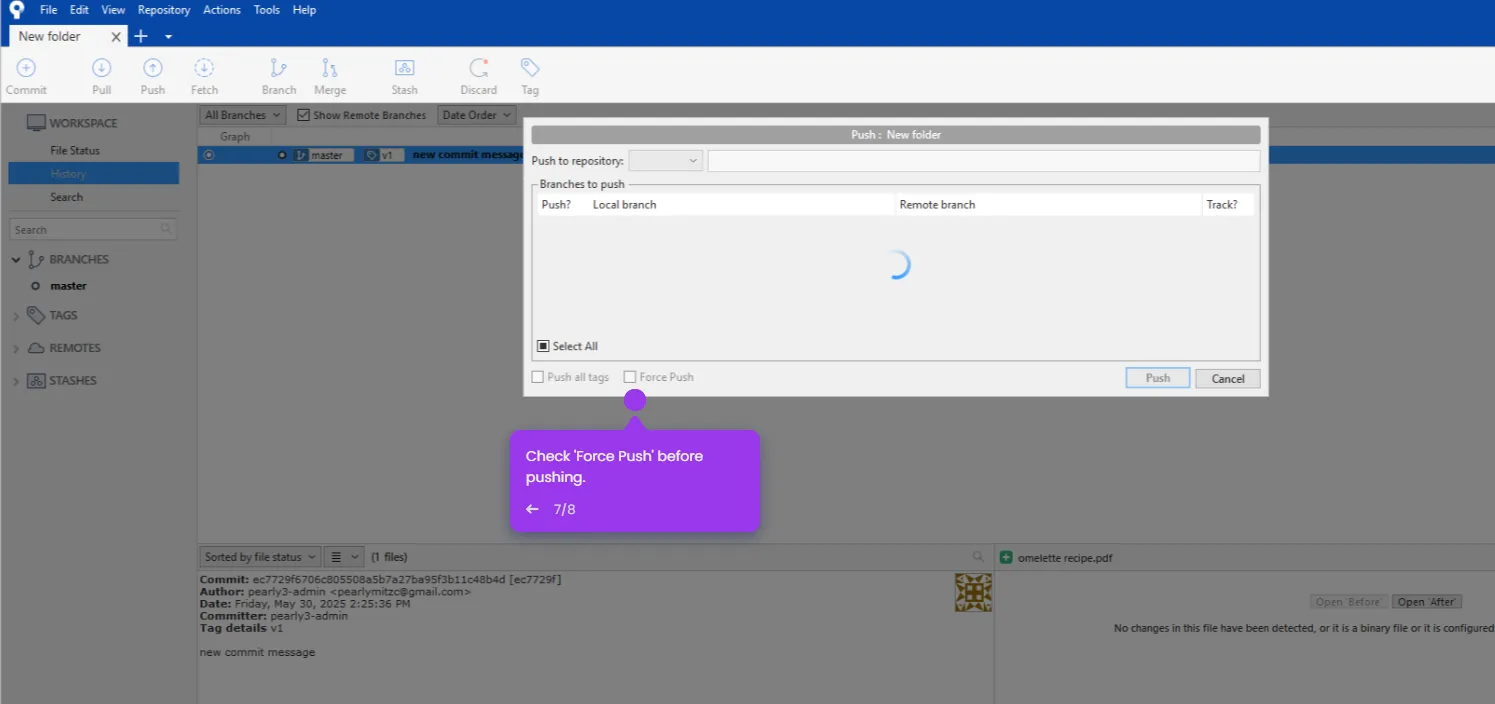Click the omelette recipe.pdf added-file icon

(1006, 557)
